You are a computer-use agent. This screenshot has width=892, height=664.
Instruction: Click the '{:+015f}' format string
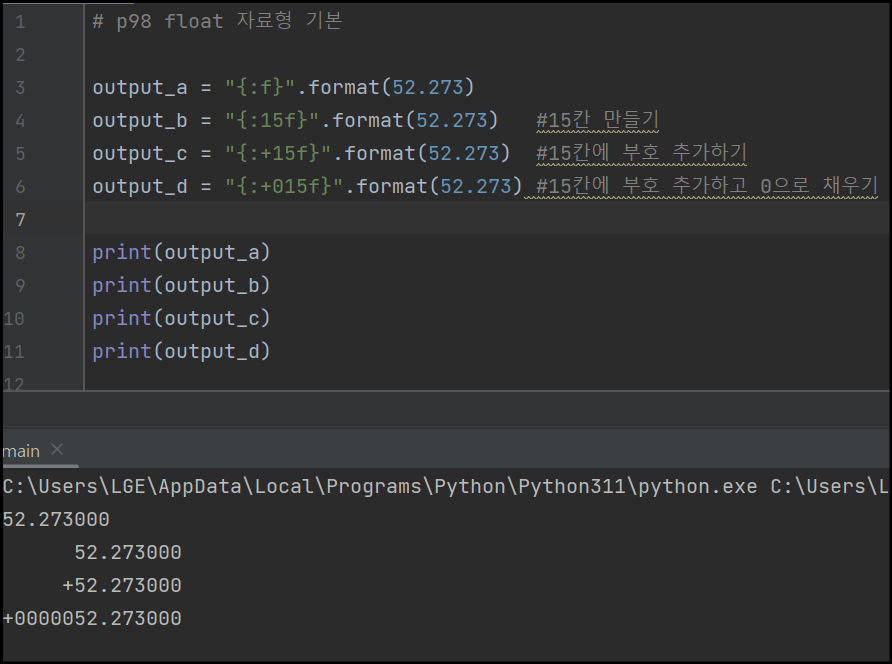(284, 187)
